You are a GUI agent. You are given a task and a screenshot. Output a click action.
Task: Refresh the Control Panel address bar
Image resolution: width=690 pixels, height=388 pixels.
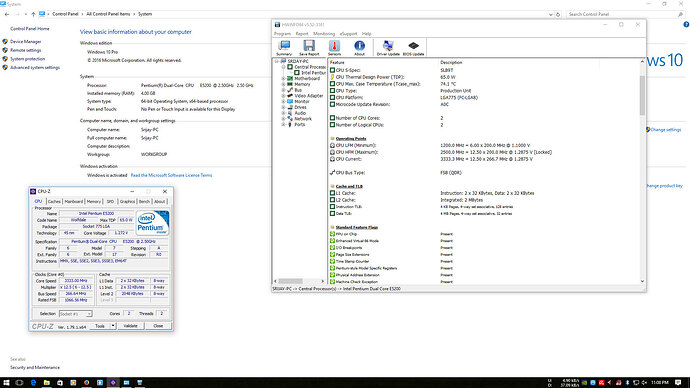tap(558, 14)
